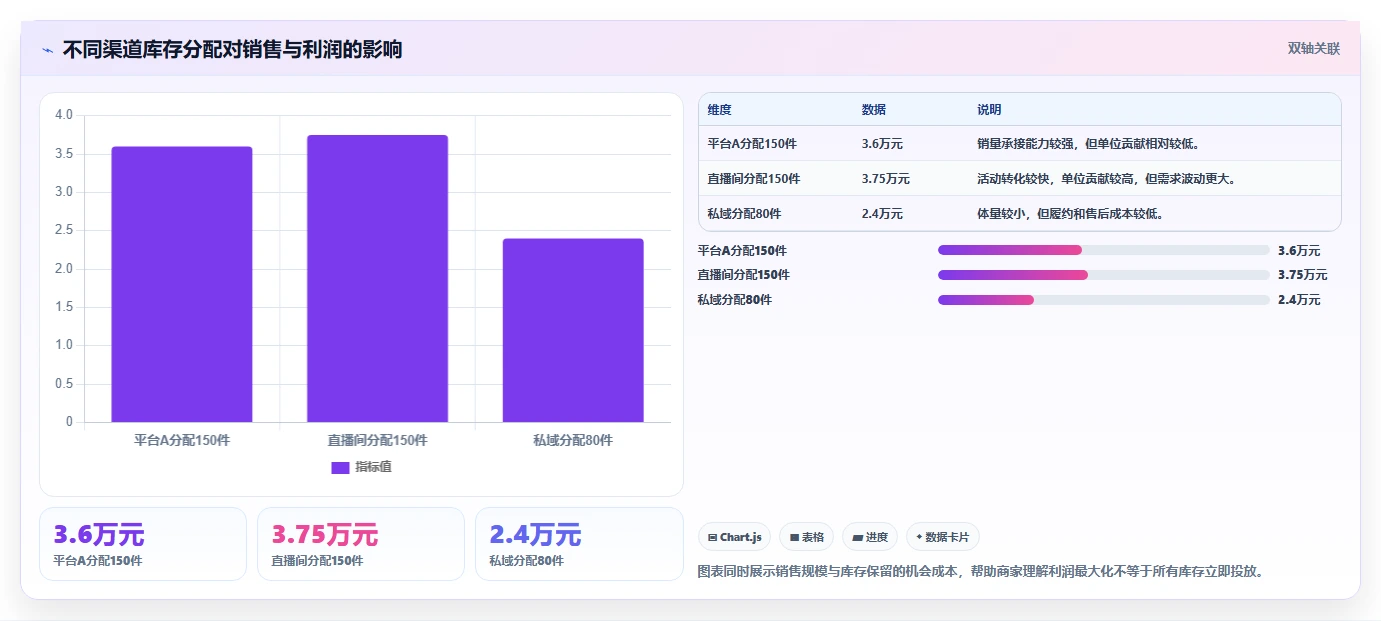Click the lightning icon beside the title
Image resolution: width=1381 pixels, height=621 pixels.
48,49
